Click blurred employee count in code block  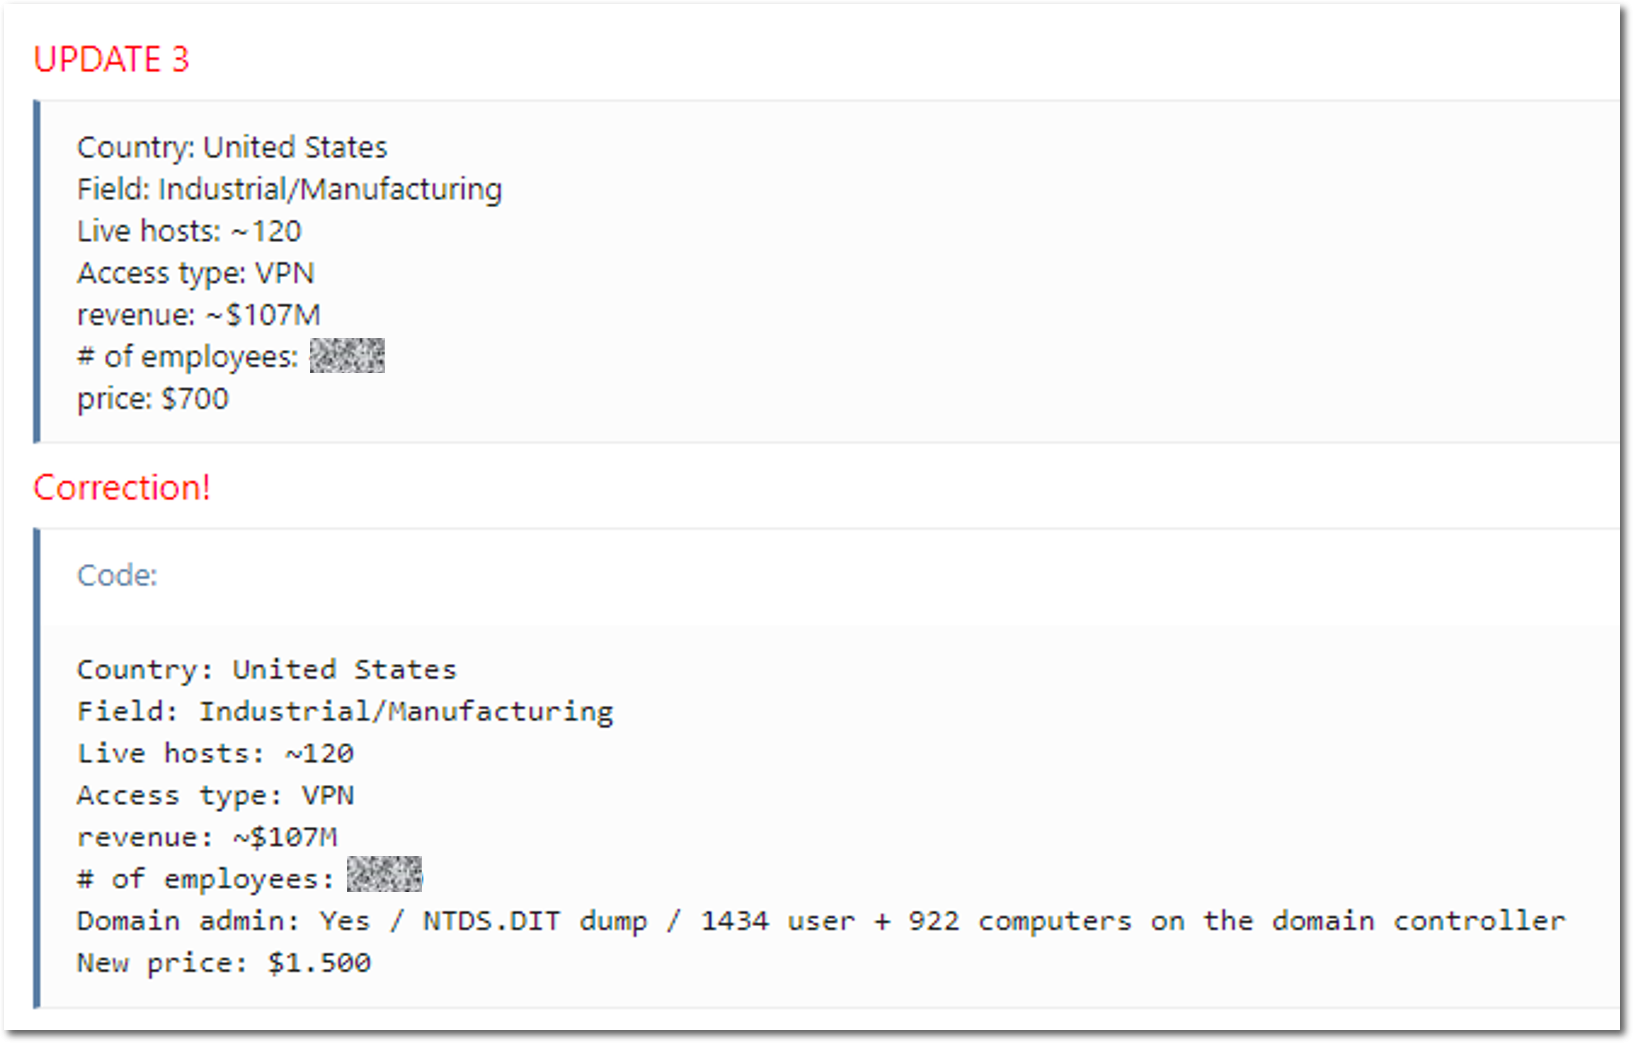(x=384, y=874)
